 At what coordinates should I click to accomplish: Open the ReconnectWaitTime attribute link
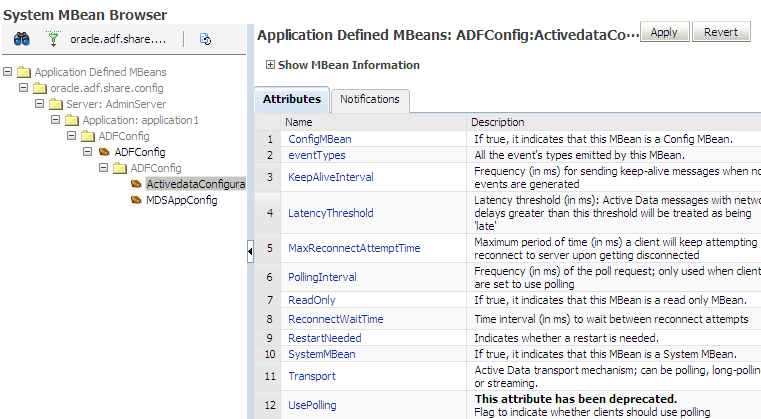(x=336, y=319)
